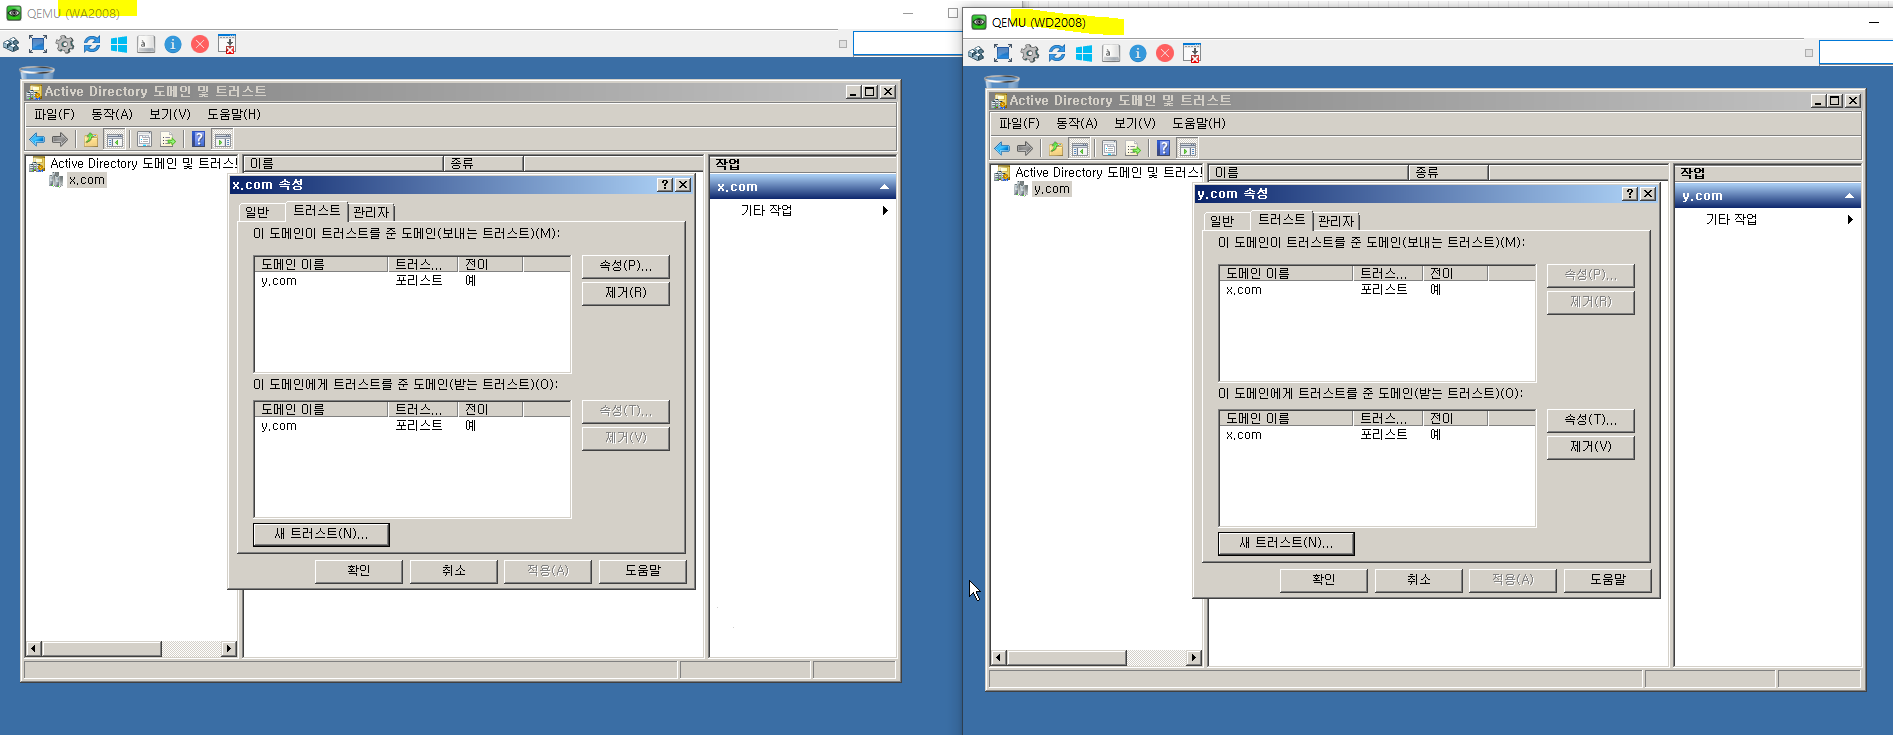
Task: Click the blue Help question icon in the WD2008 MMC
Action: pos(1164,148)
